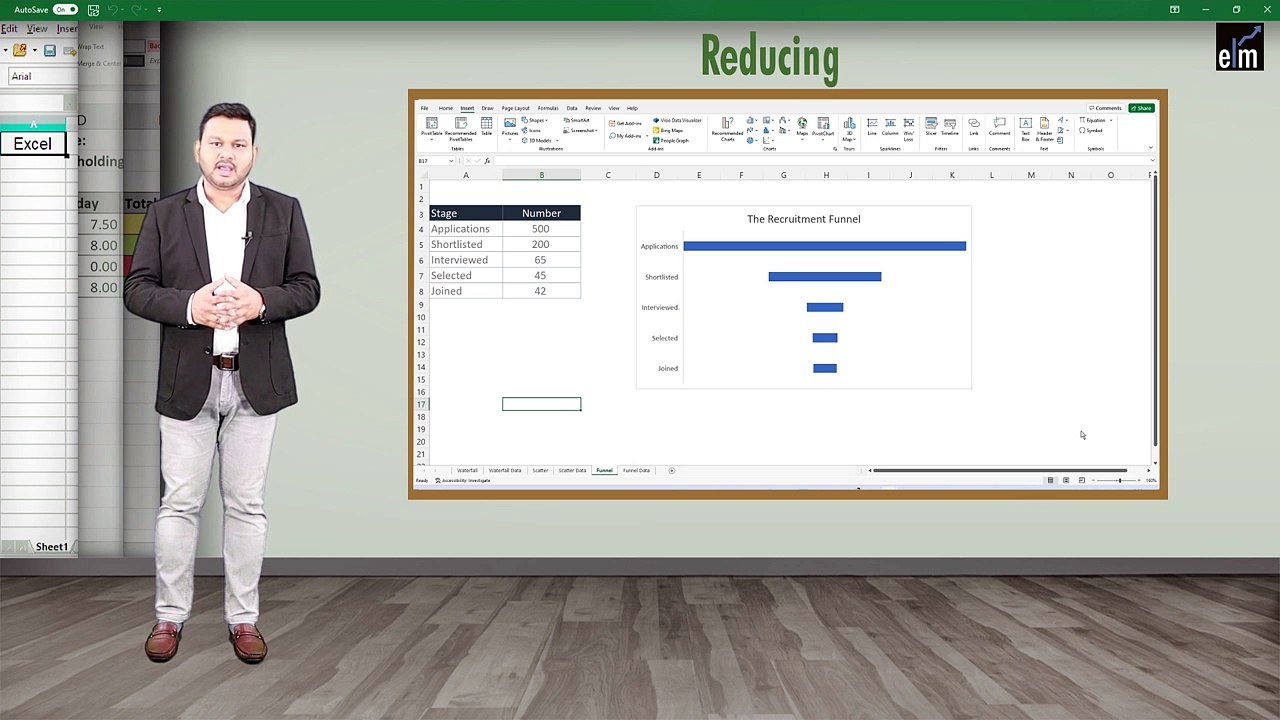The image size is (1280, 720).
Task: Click Recommended Charts
Action: pos(727,128)
